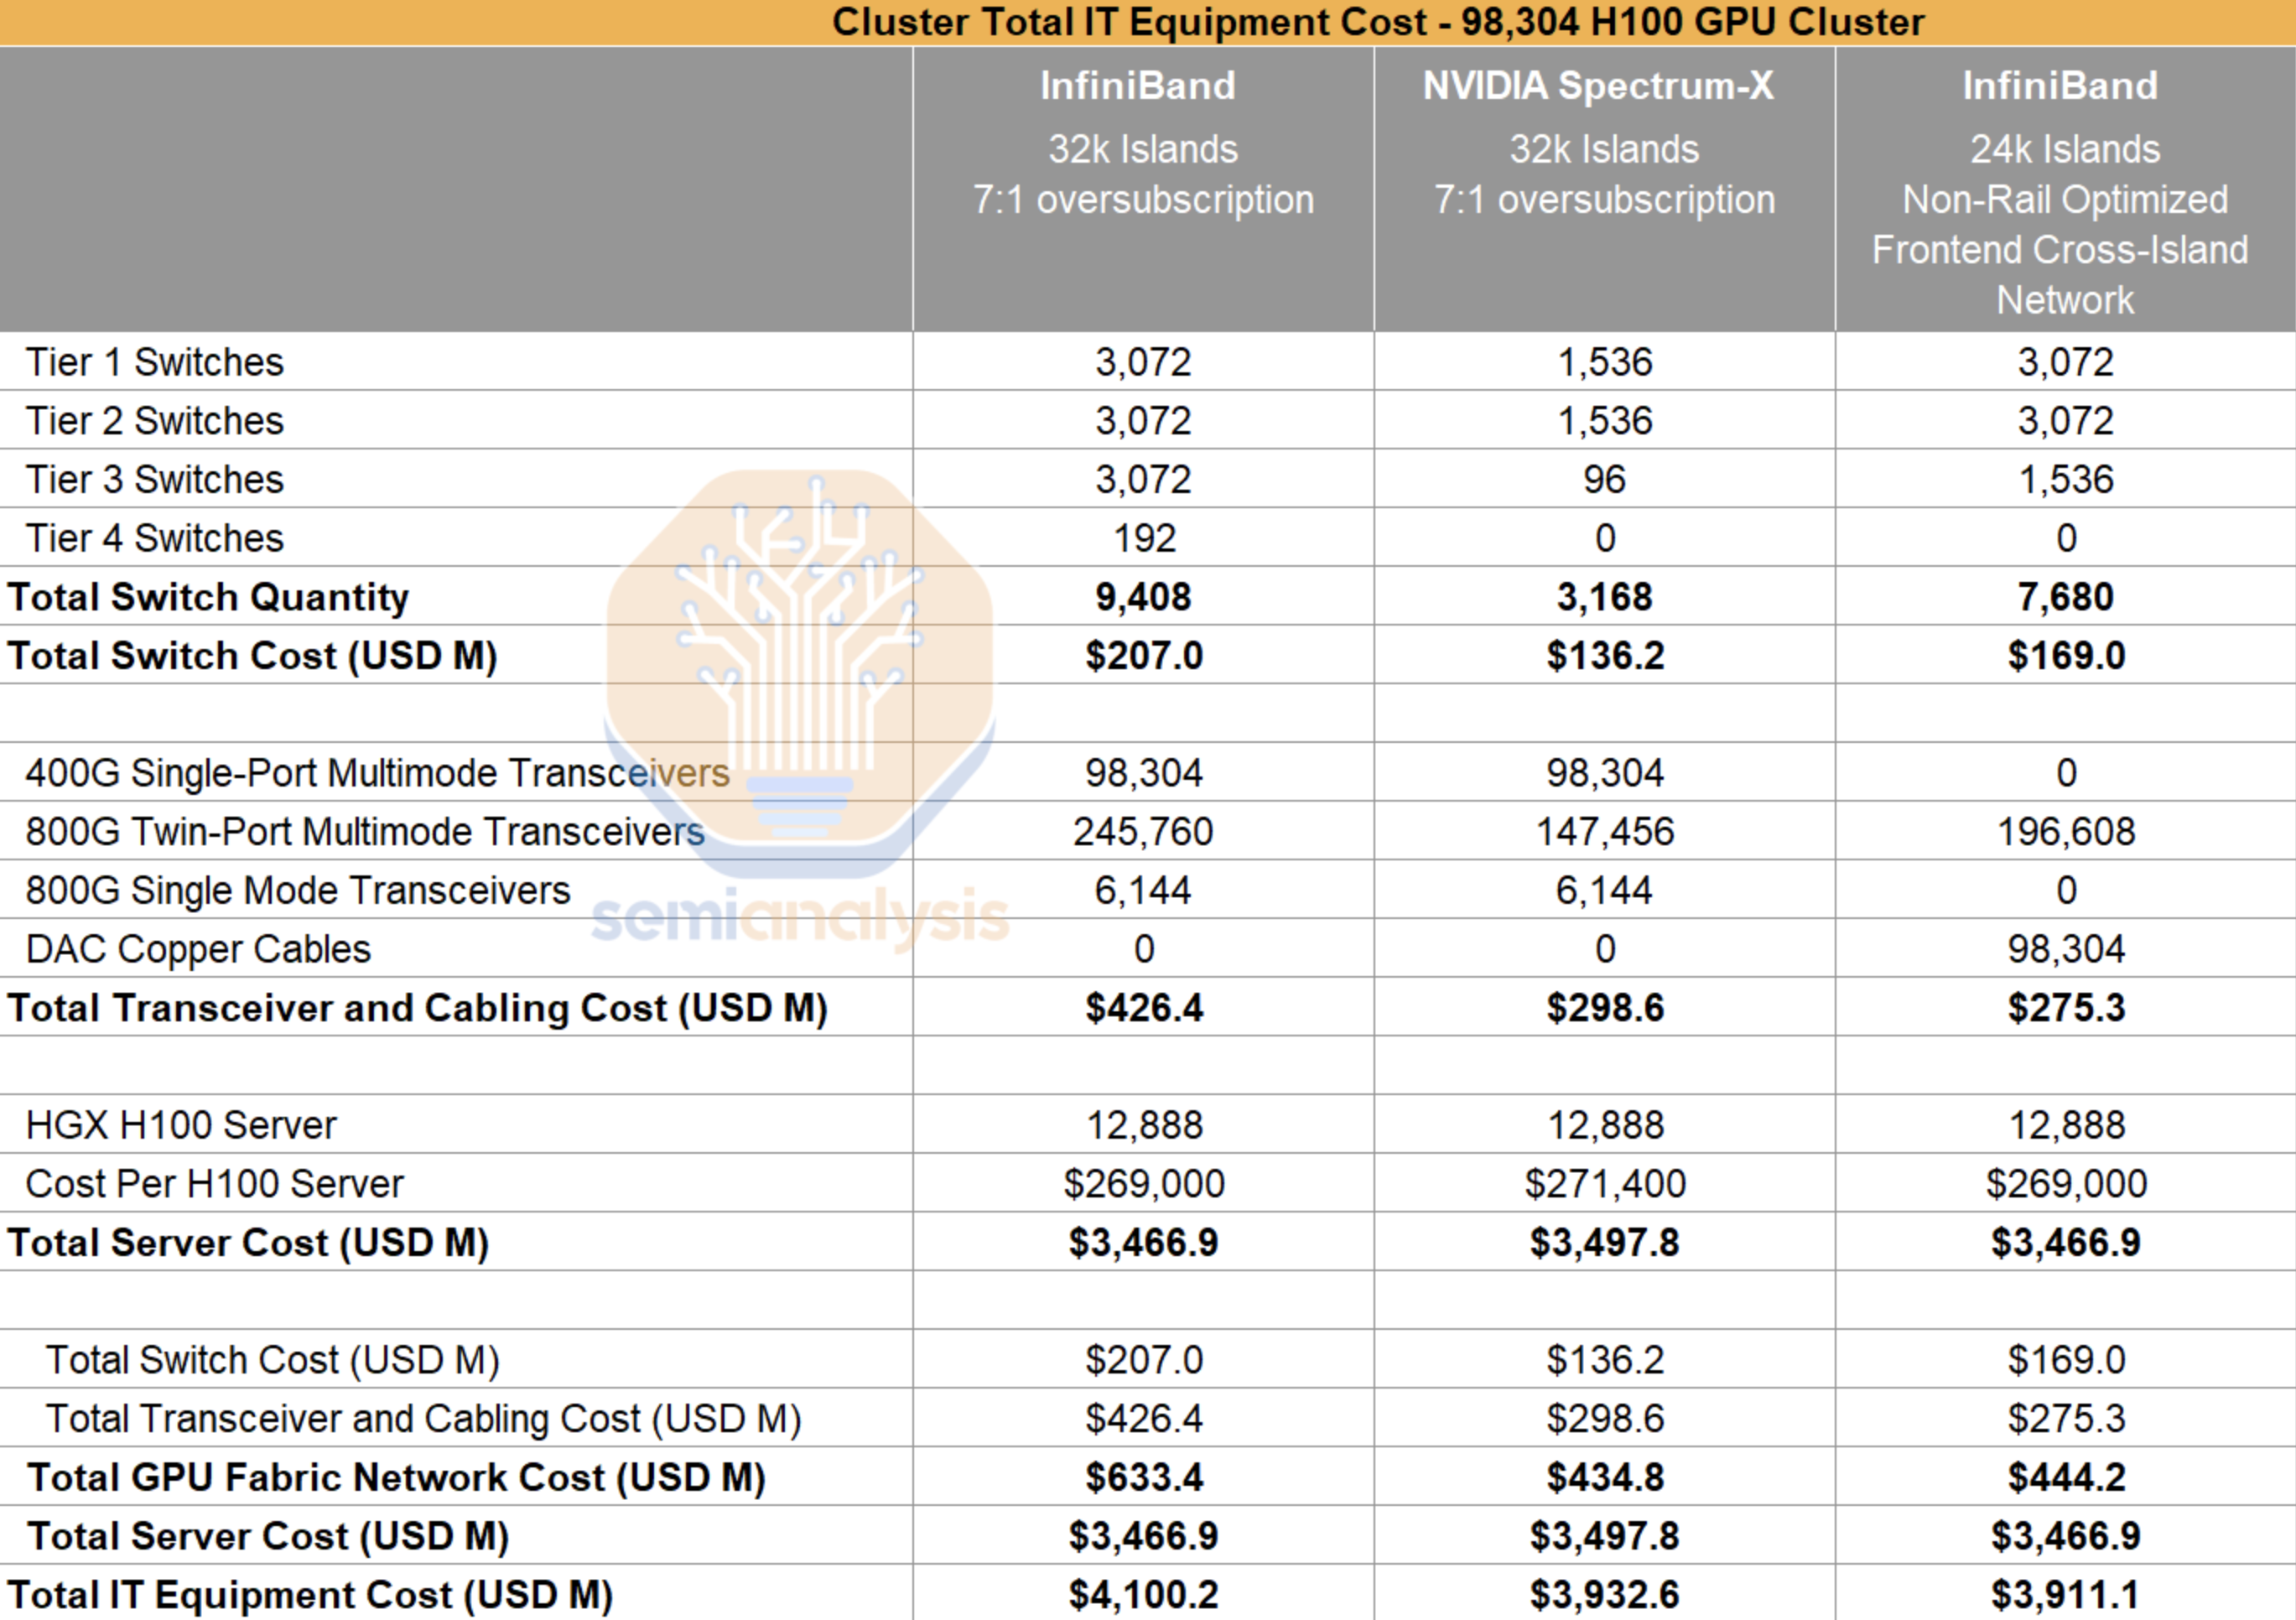Select the Total Switch Quantity label

pos(208,596)
